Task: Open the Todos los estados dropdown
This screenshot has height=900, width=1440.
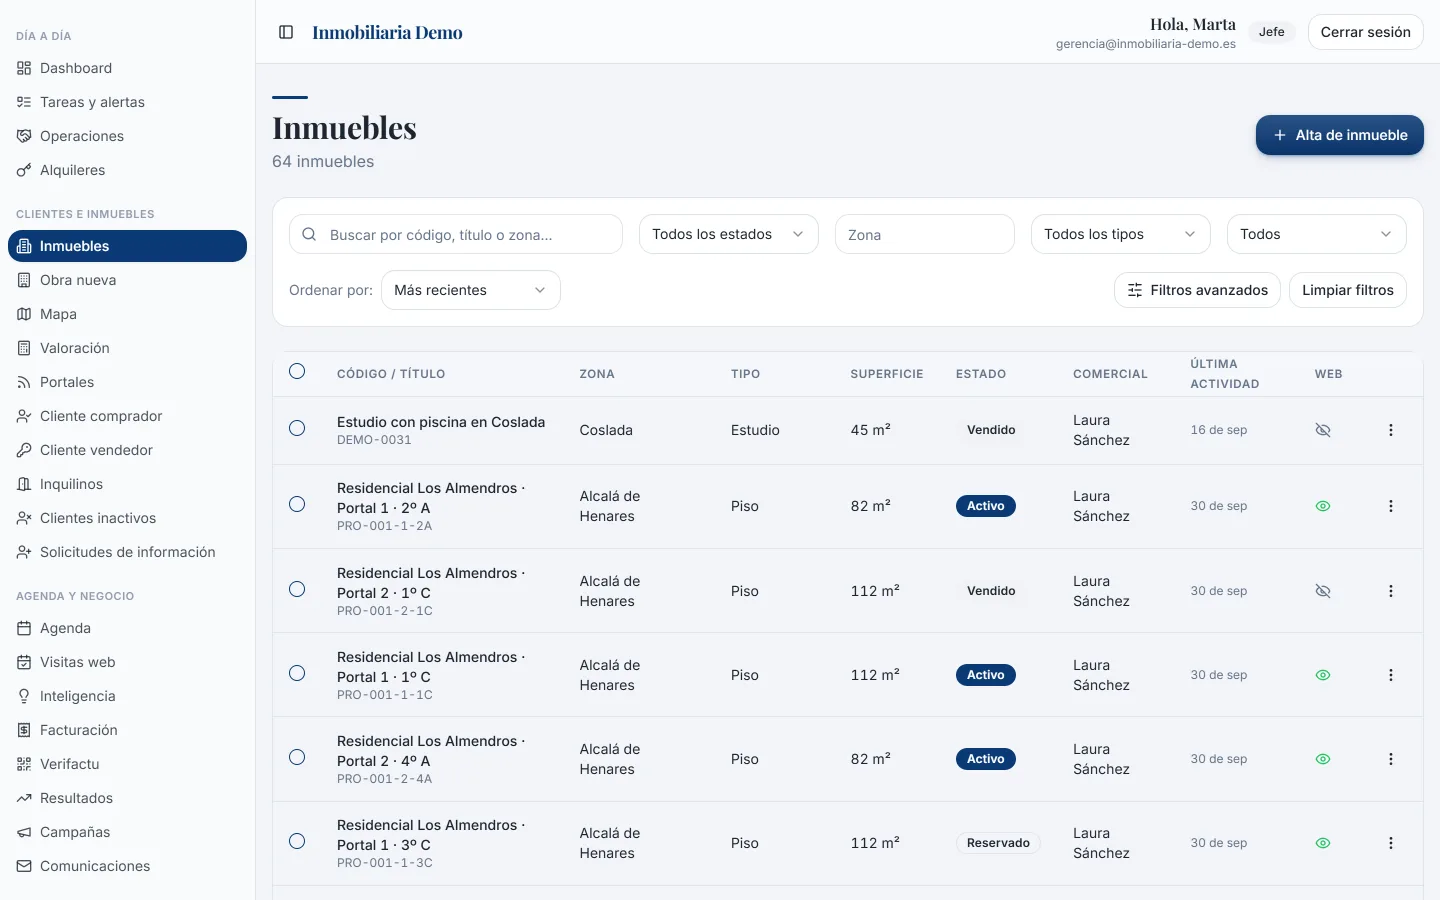Action: pyautogui.click(x=729, y=234)
